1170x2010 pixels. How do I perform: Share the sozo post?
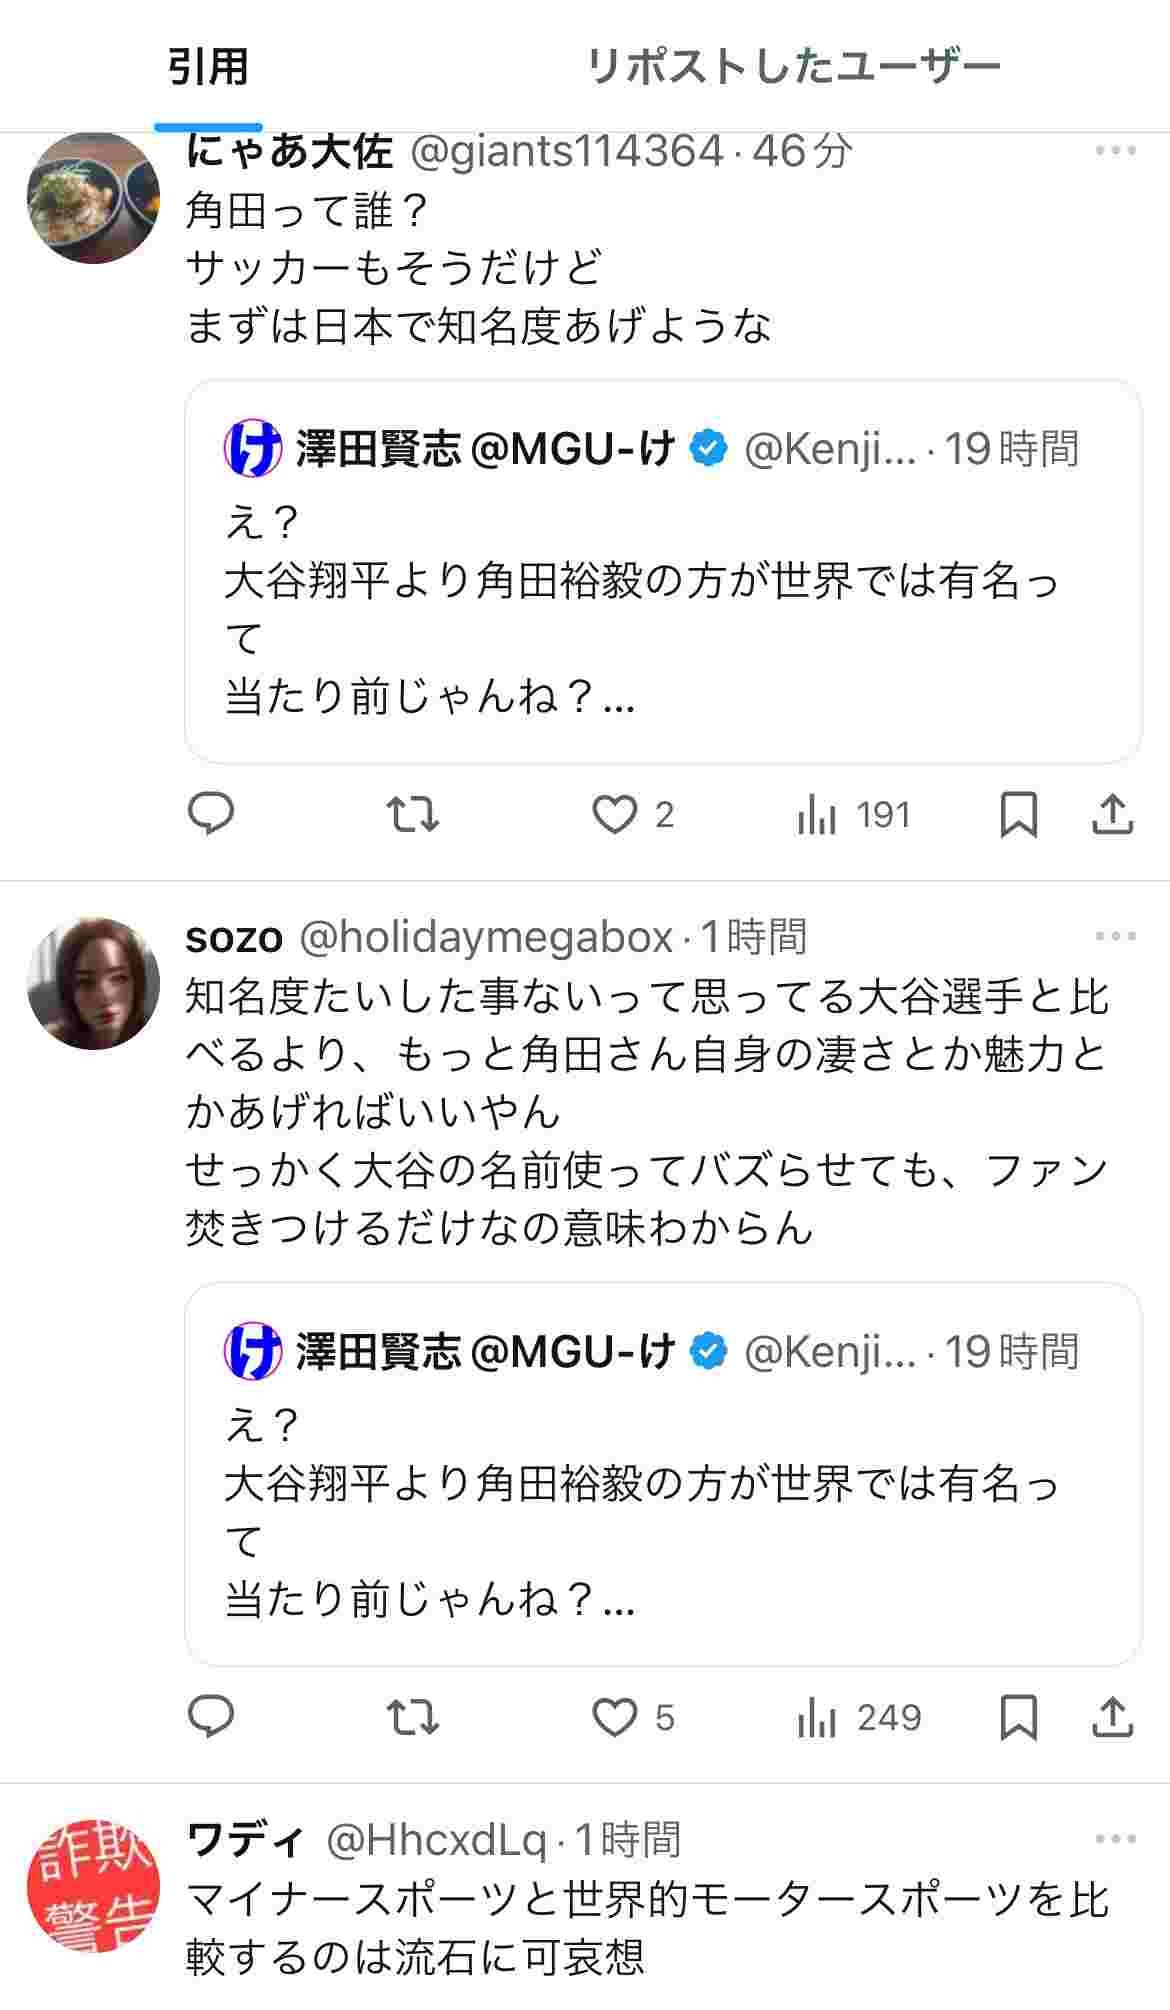coord(1112,1717)
